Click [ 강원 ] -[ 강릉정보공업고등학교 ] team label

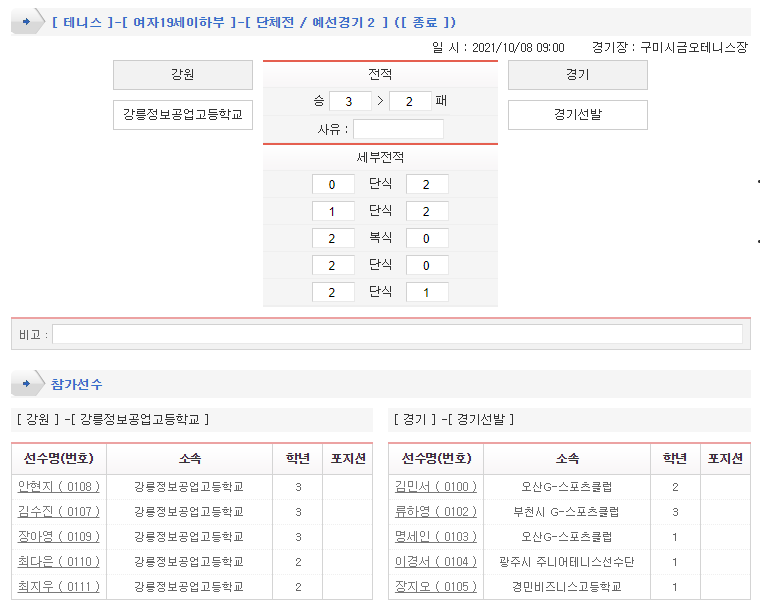pos(112,419)
